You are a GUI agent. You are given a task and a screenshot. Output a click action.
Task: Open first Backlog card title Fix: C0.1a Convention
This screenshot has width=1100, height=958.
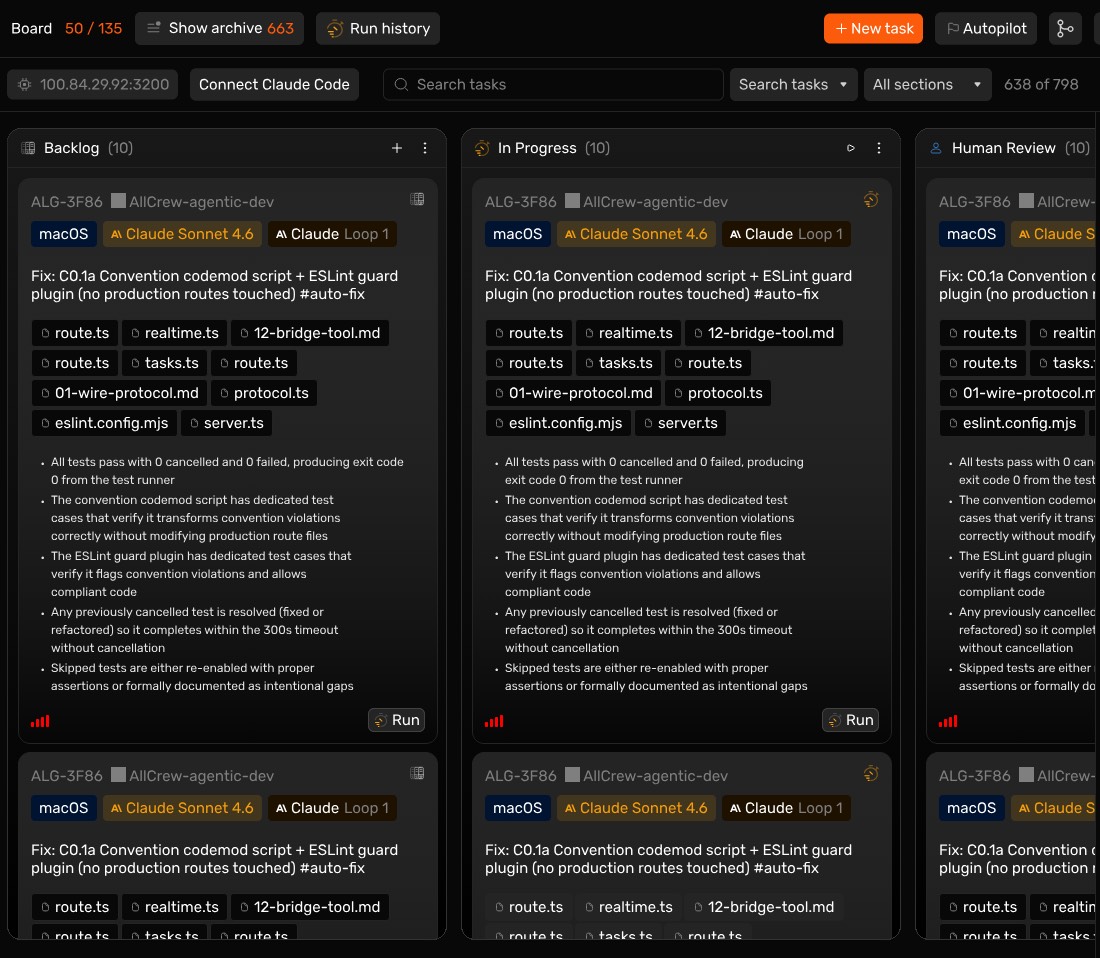[x=215, y=285]
